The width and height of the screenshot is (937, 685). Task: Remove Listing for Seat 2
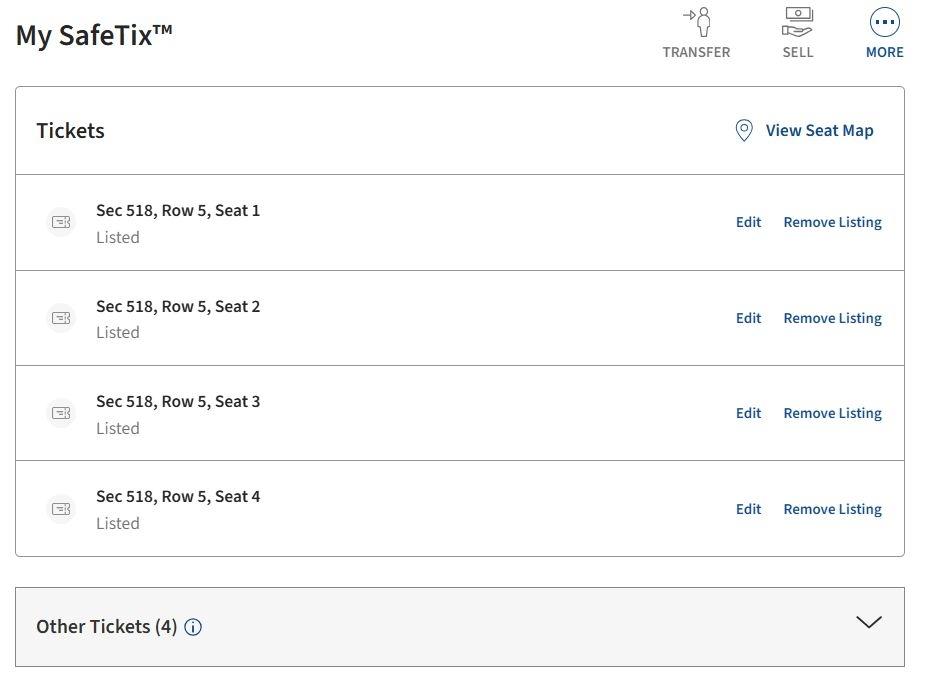pos(832,318)
